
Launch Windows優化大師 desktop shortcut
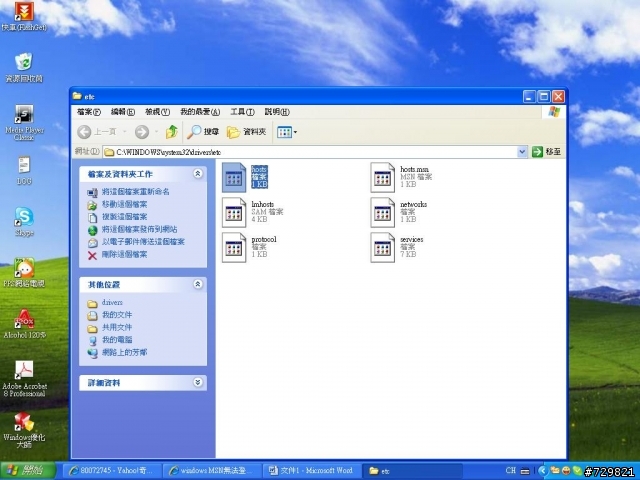[x=24, y=430]
